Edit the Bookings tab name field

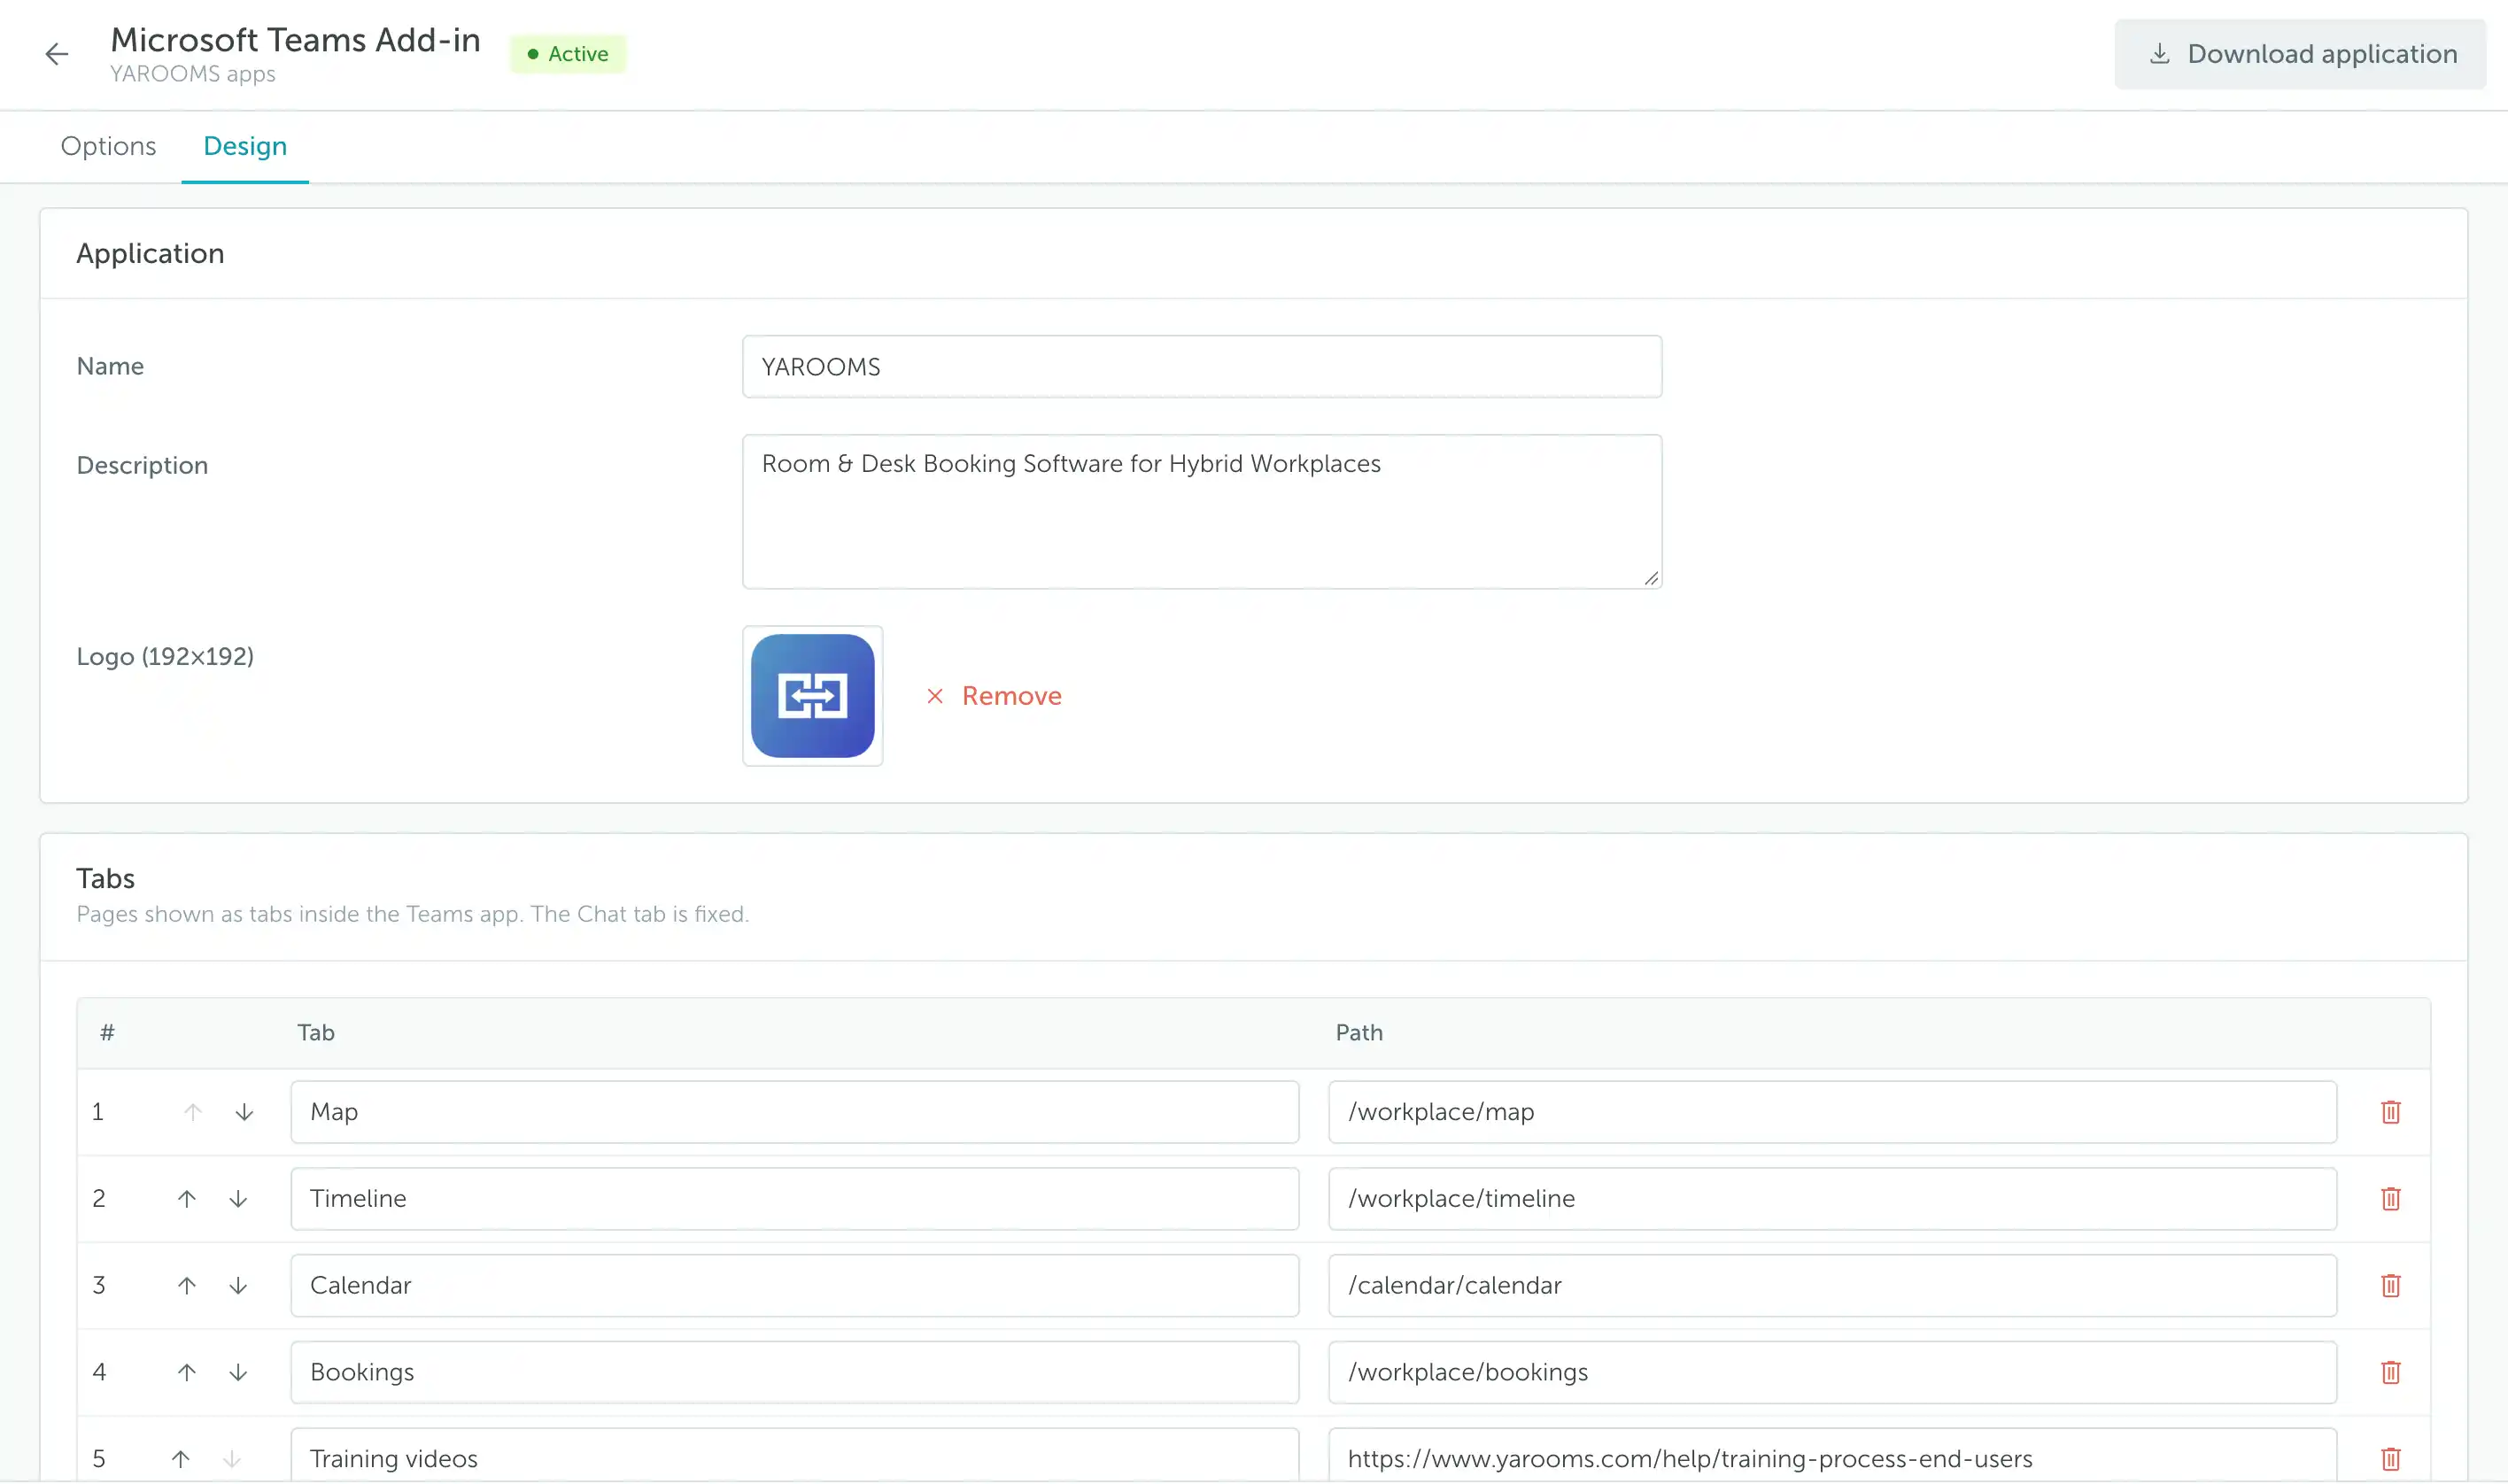(795, 1373)
